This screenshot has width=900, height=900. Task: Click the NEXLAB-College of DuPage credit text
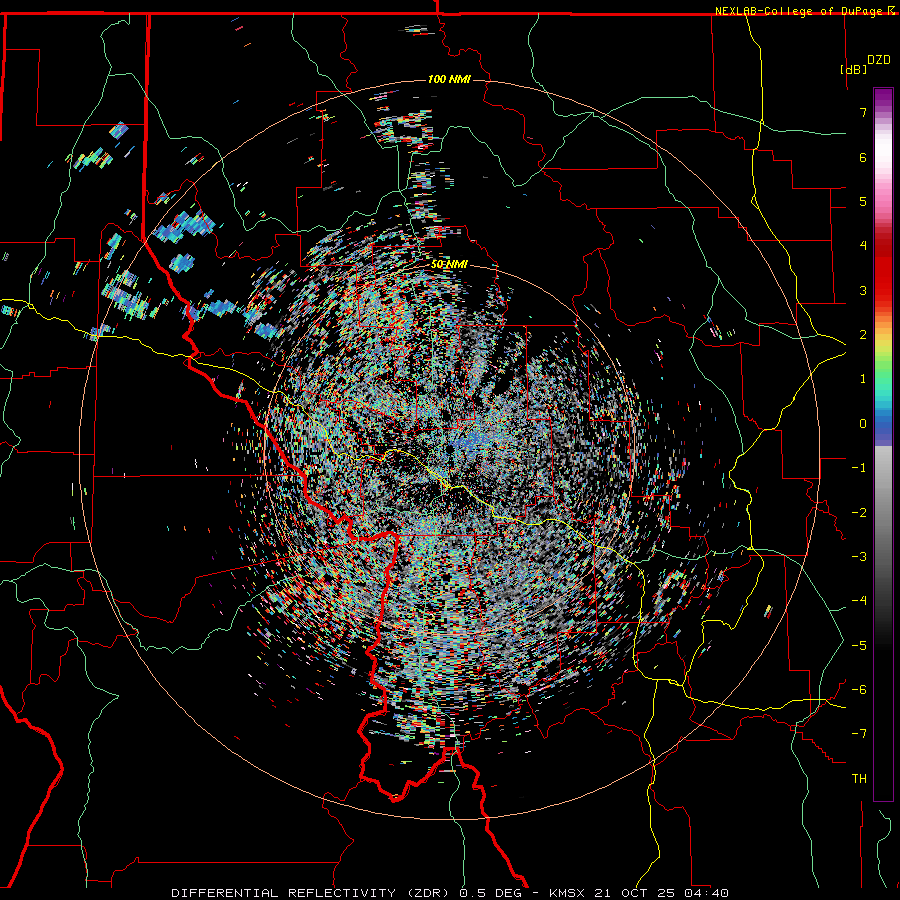pyautogui.click(x=799, y=11)
